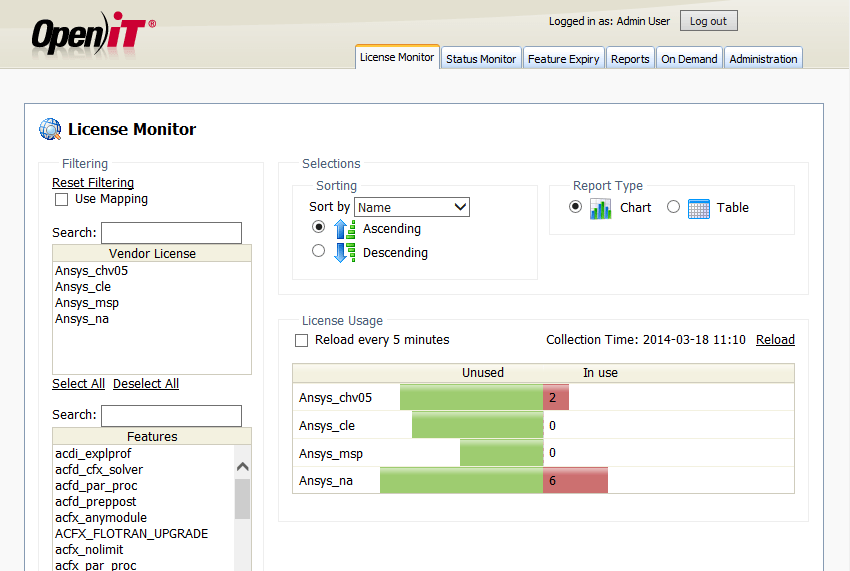The height and width of the screenshot is (571, 850).
Task: Click the Deselect All link
Action: pos(146,383)
